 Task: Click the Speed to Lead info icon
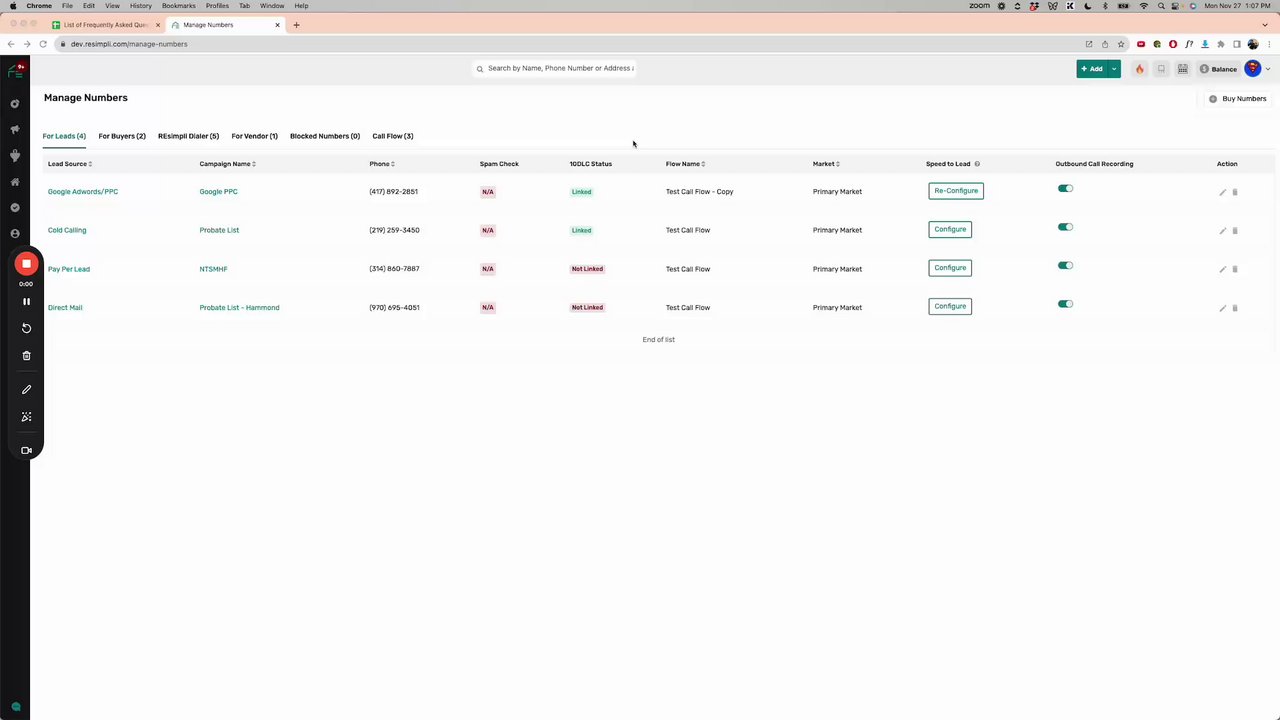point(977,164)
